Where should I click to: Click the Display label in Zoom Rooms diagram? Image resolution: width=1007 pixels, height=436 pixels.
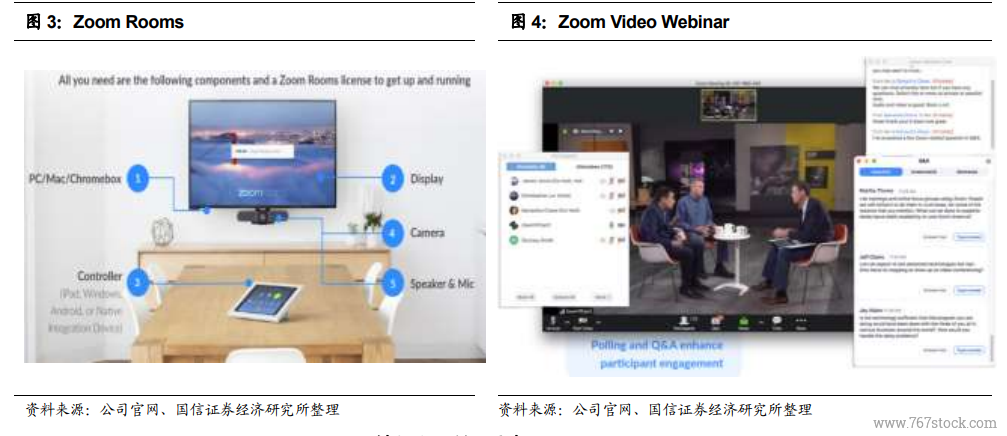(x=427, y=179)
